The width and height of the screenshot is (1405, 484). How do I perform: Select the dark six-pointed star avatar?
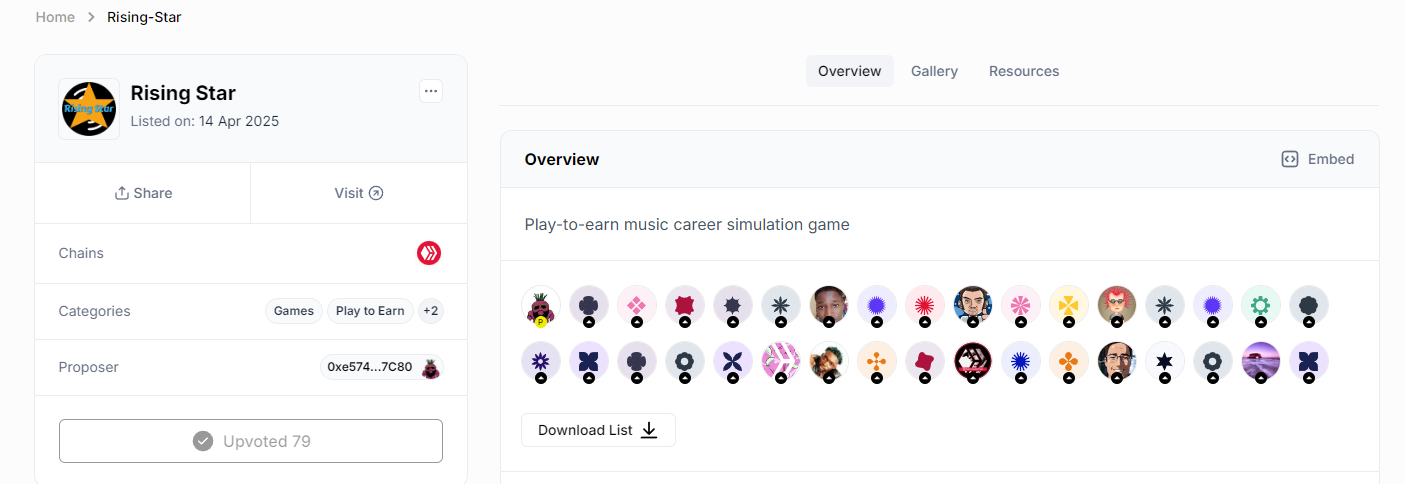coord(1165,361)
